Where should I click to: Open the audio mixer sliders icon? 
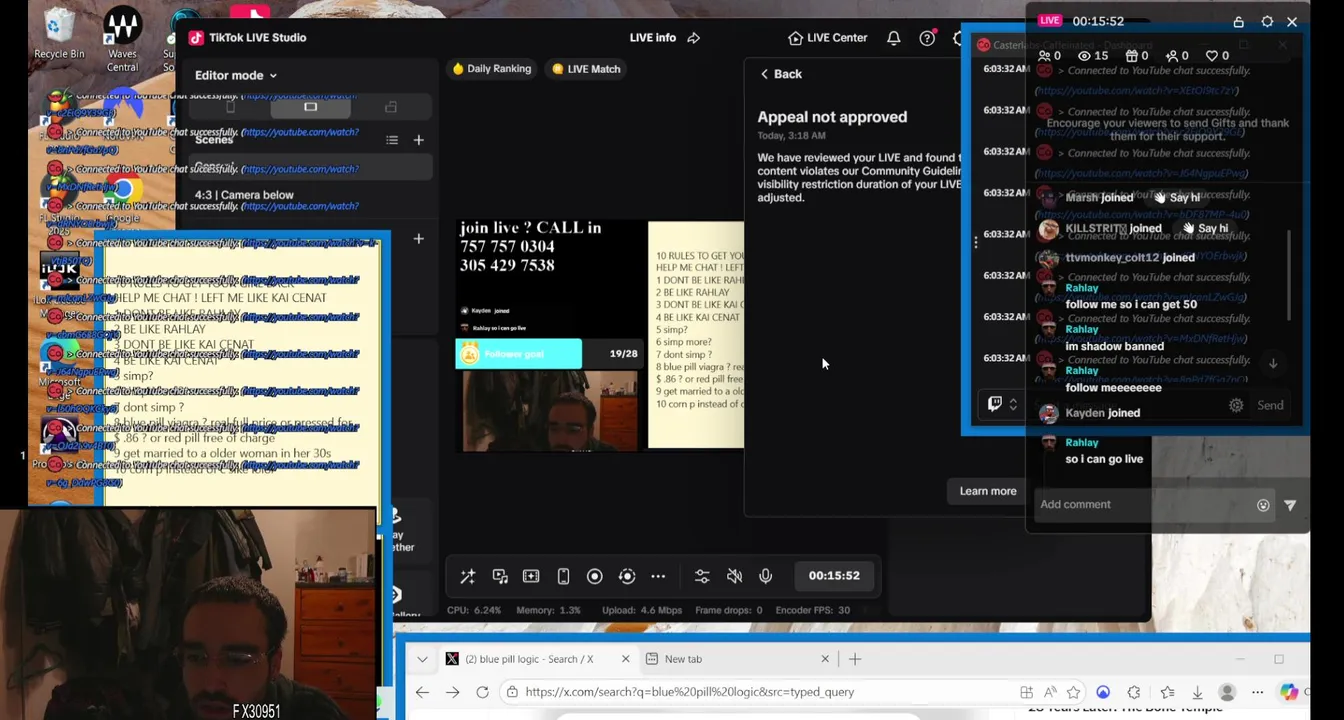(x=702, y=576)
